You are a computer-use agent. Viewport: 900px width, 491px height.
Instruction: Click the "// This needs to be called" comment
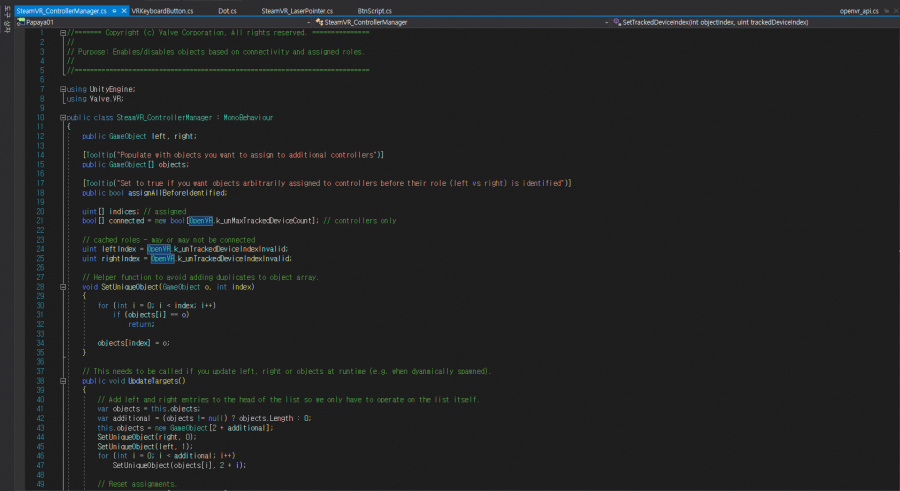click(286, 371)
